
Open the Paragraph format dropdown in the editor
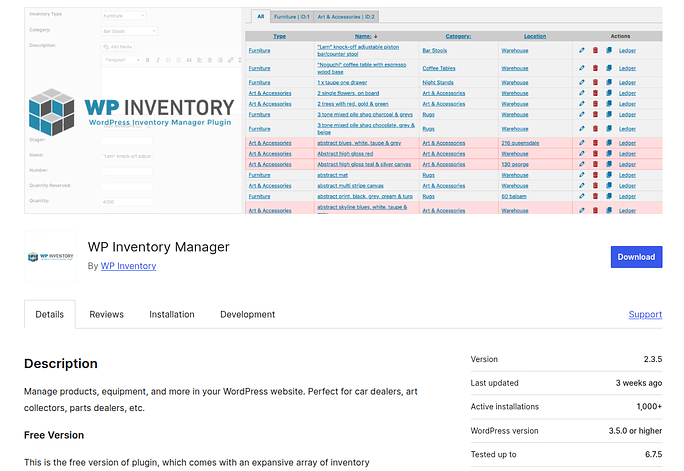tap(122, 60)
